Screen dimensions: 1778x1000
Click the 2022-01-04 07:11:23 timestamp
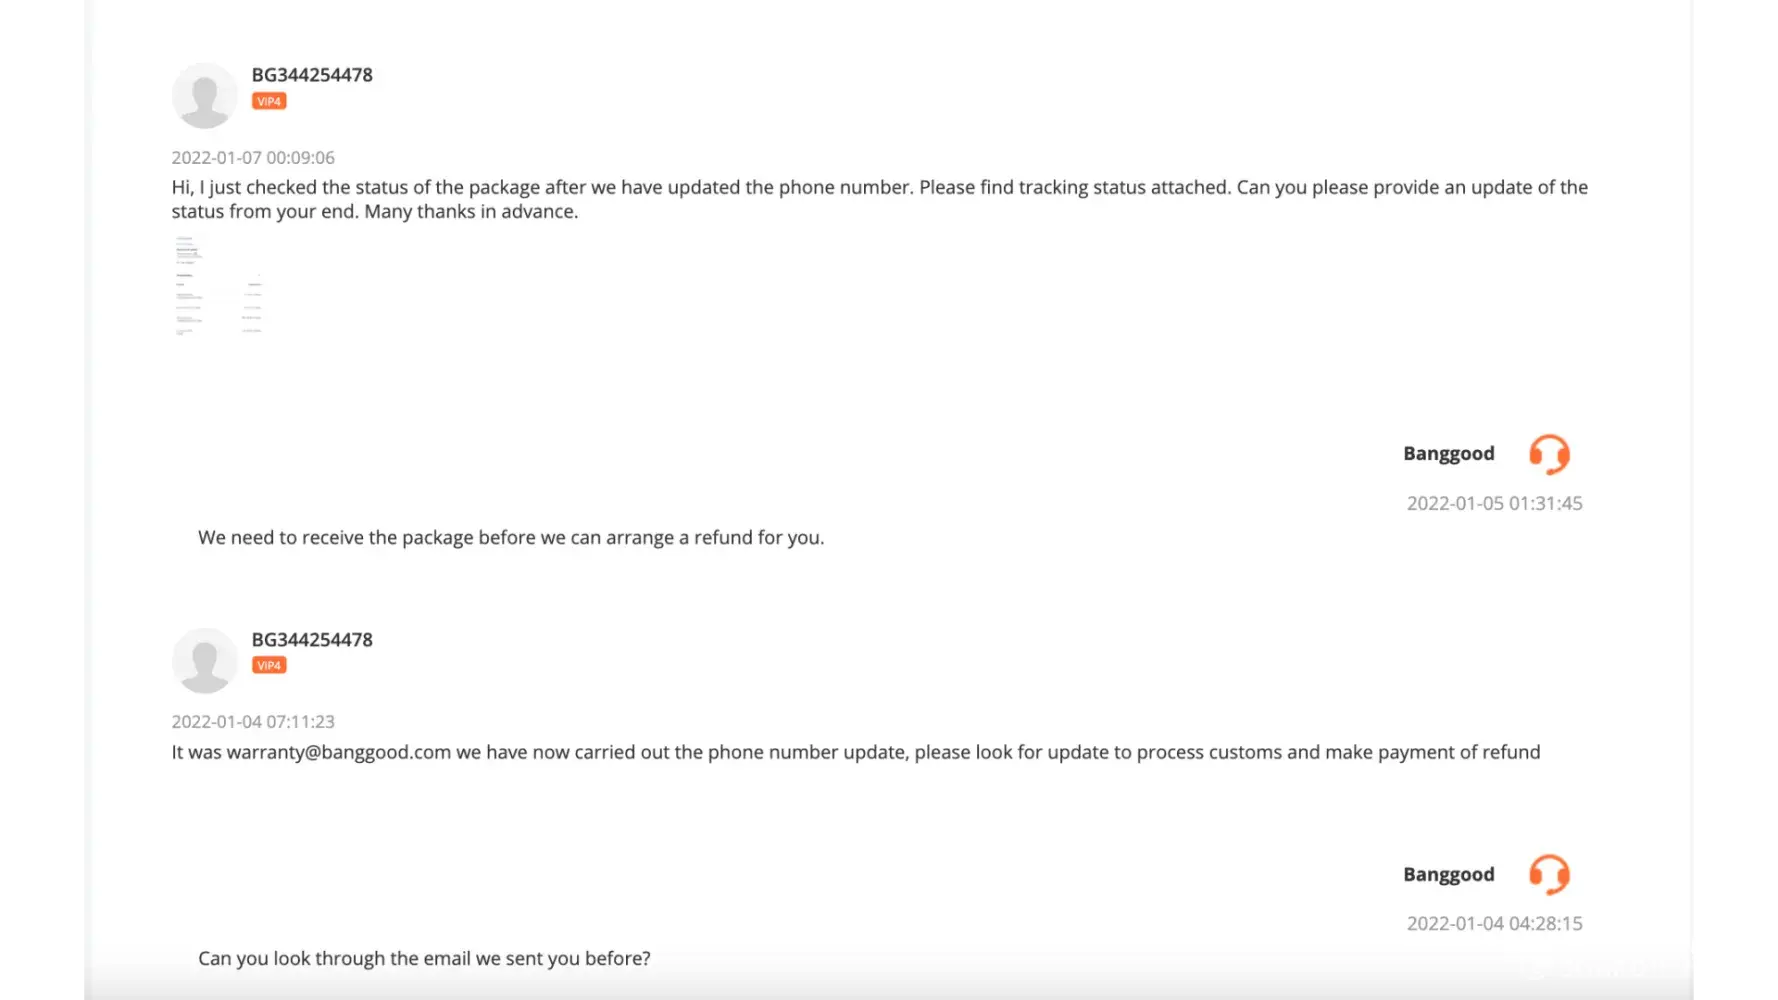253,722
